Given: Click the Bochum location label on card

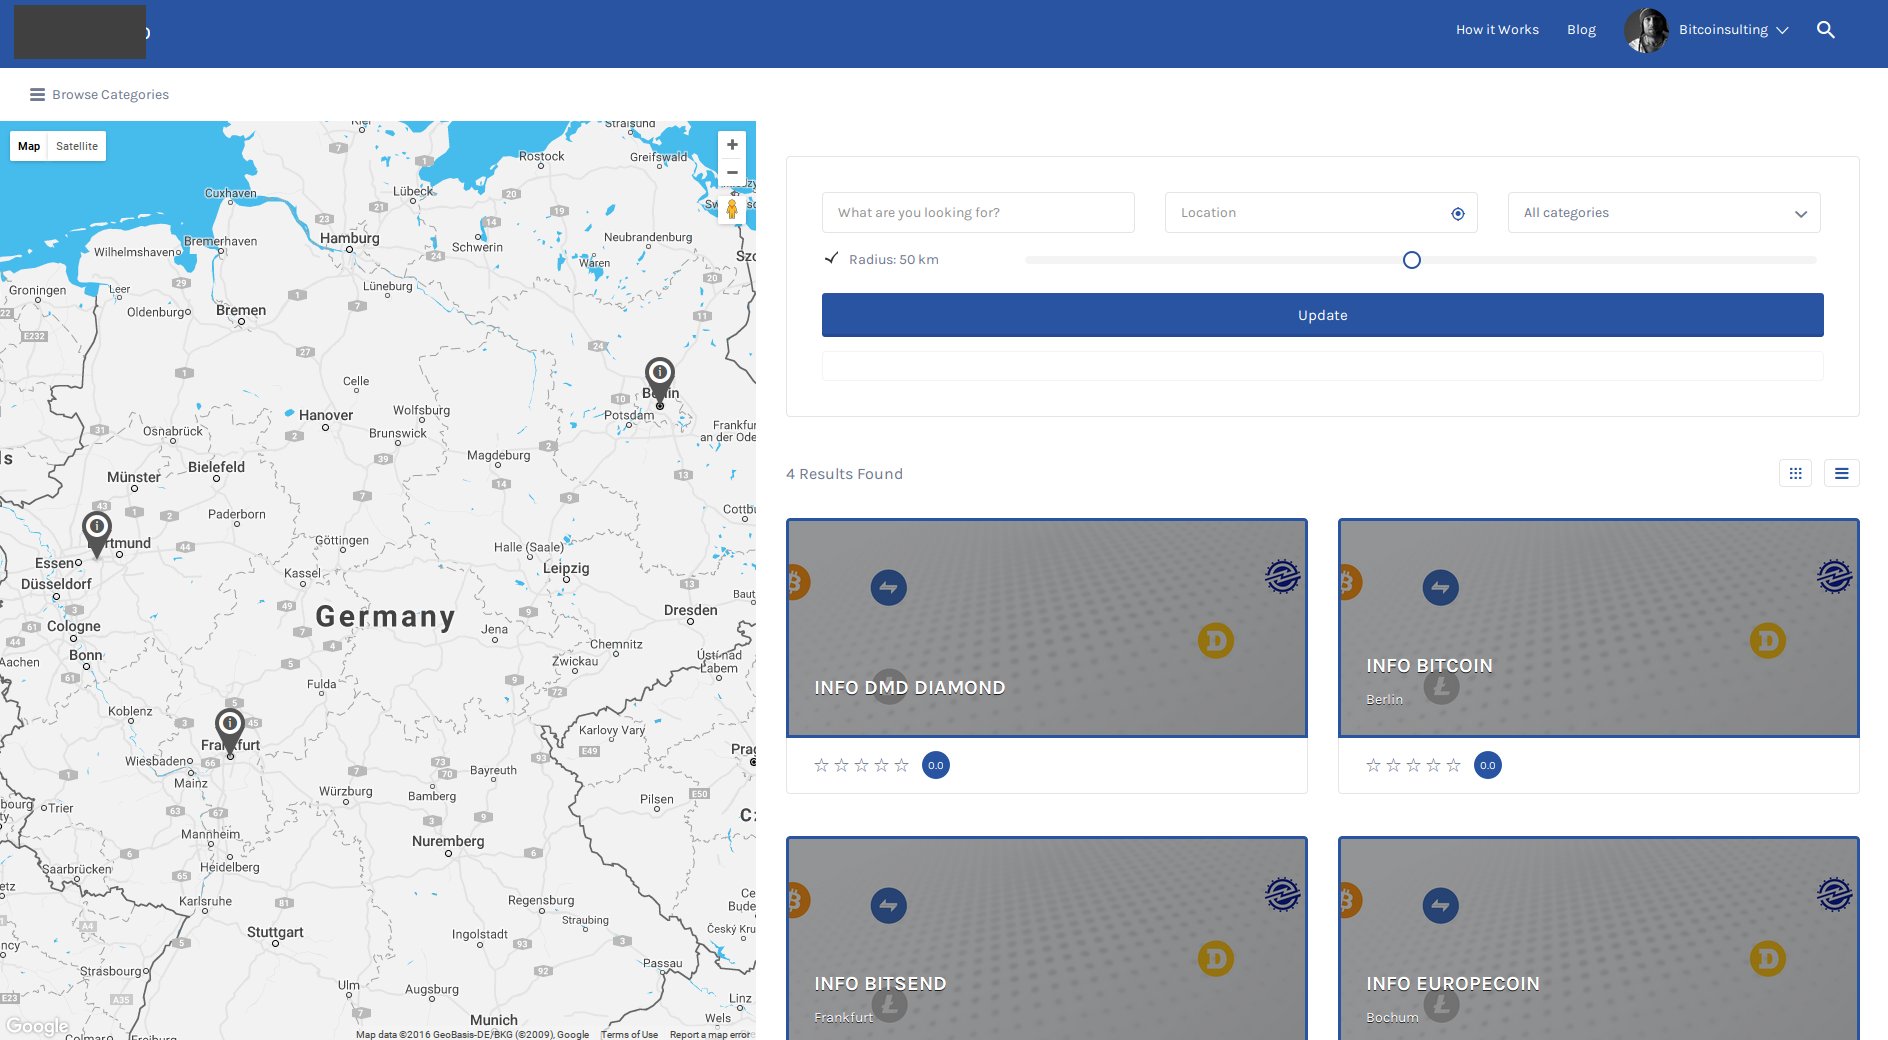Looking at the screenshot, I should [1392, 1017].
